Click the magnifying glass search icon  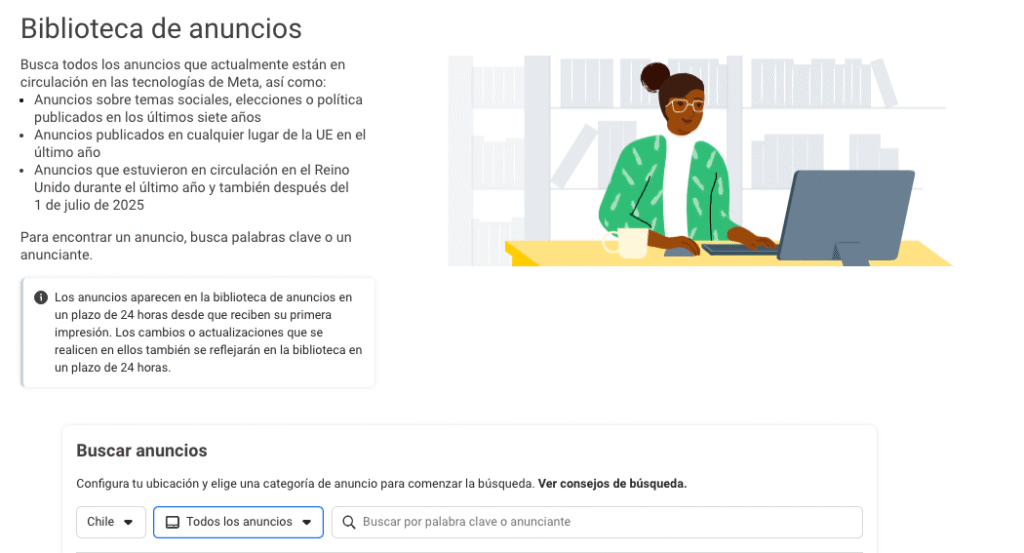coord(349,522)
